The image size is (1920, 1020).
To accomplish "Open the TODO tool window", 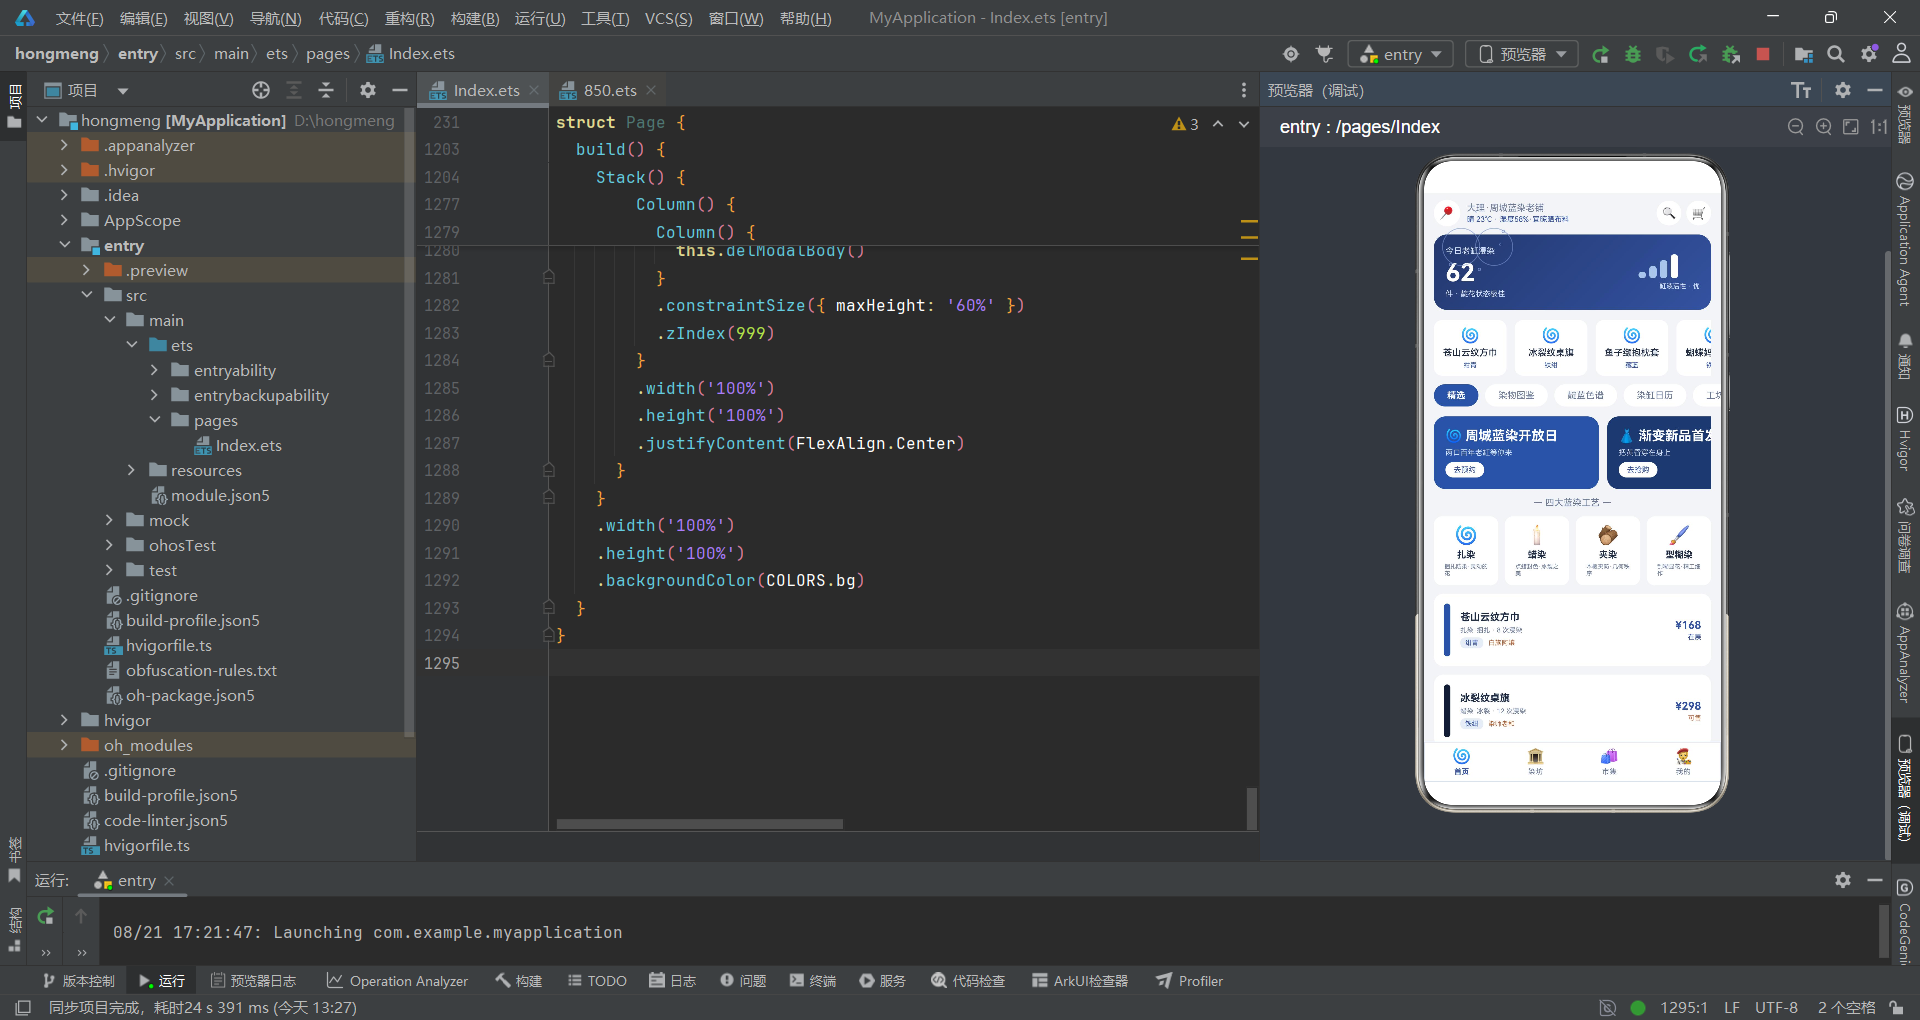I will (597, 981).
